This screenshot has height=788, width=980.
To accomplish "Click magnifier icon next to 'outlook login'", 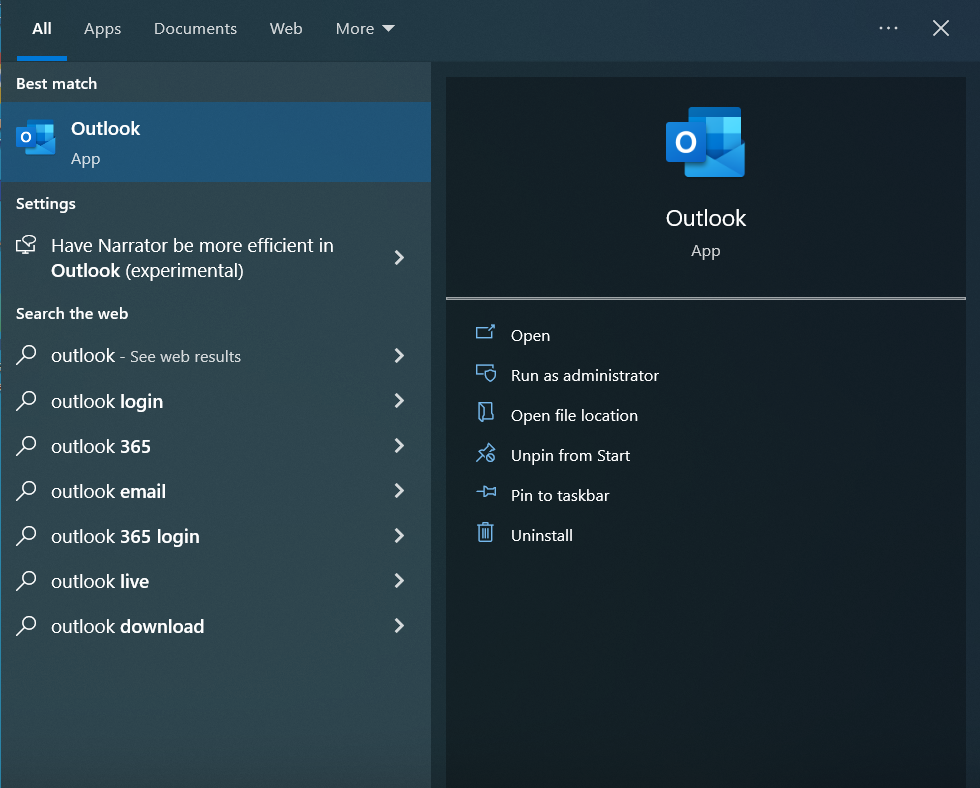I will (26, 401).
